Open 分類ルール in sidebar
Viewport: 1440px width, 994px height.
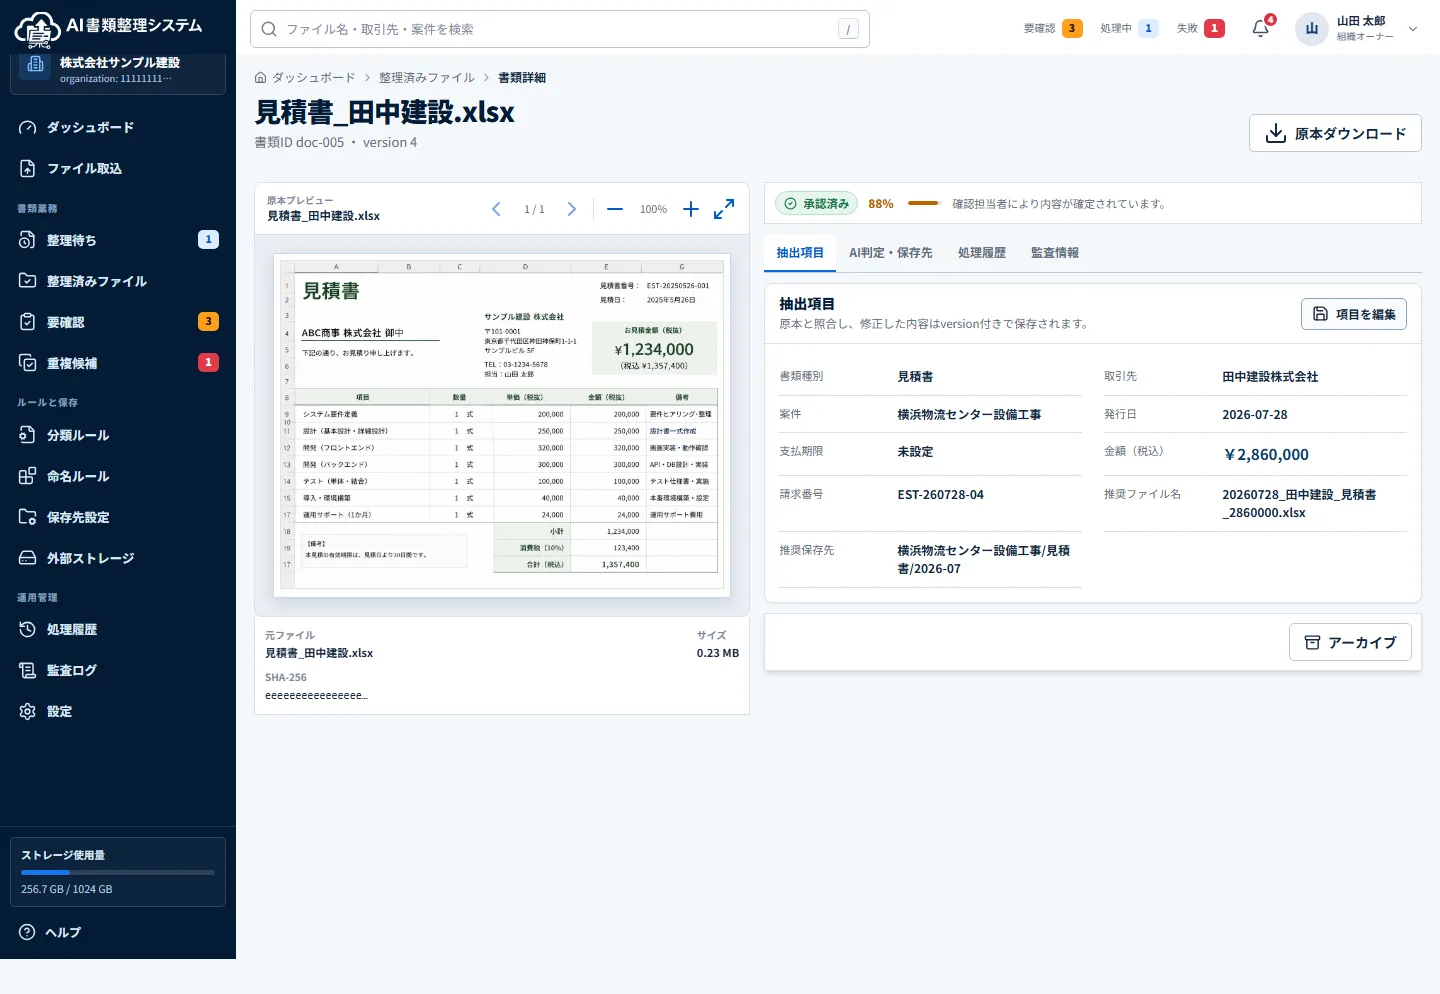click(118, 435)
